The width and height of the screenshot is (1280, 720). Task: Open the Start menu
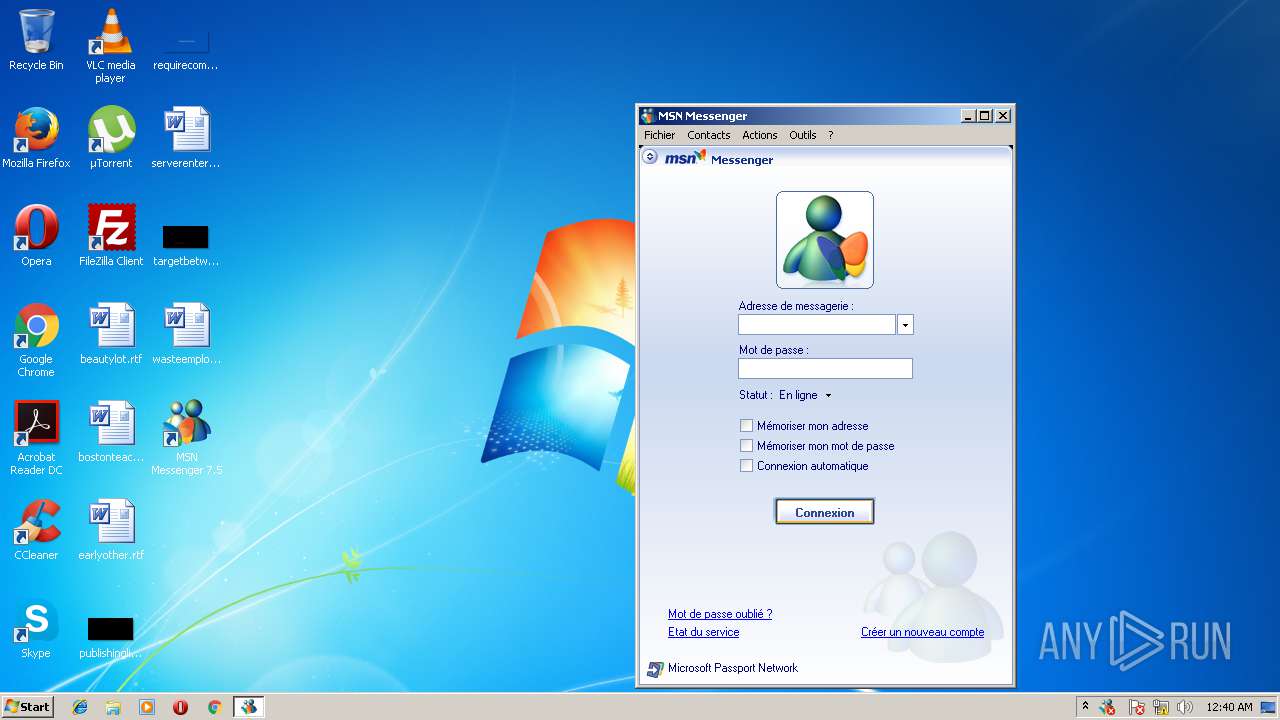pyautogui.click(x=27, y=707)
